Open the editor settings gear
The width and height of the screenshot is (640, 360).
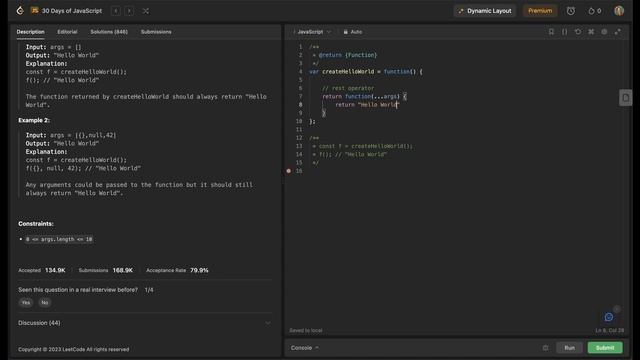coord(604,32)
